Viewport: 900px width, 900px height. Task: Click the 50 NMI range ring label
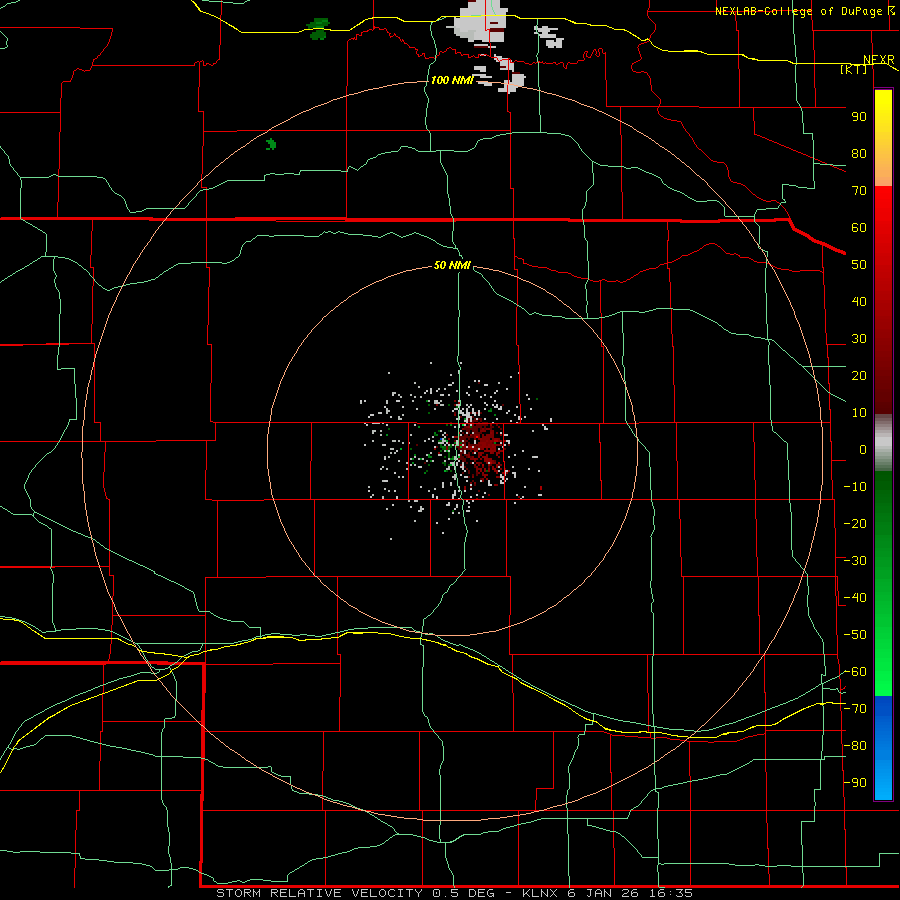[x=452, y=265]
